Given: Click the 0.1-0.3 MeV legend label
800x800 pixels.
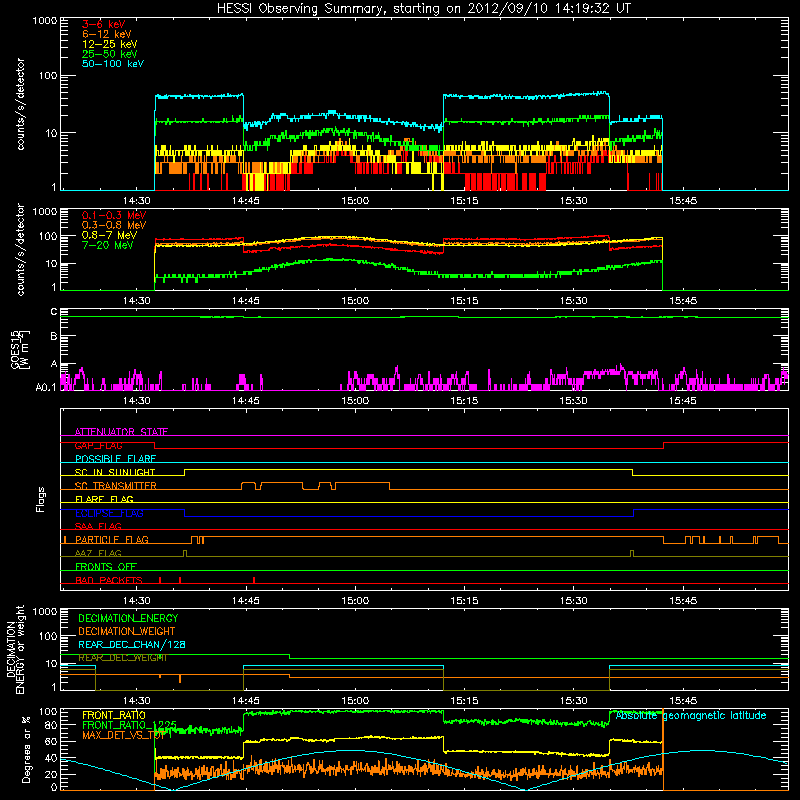Looking at the screenshot, I should click(114, 215).
